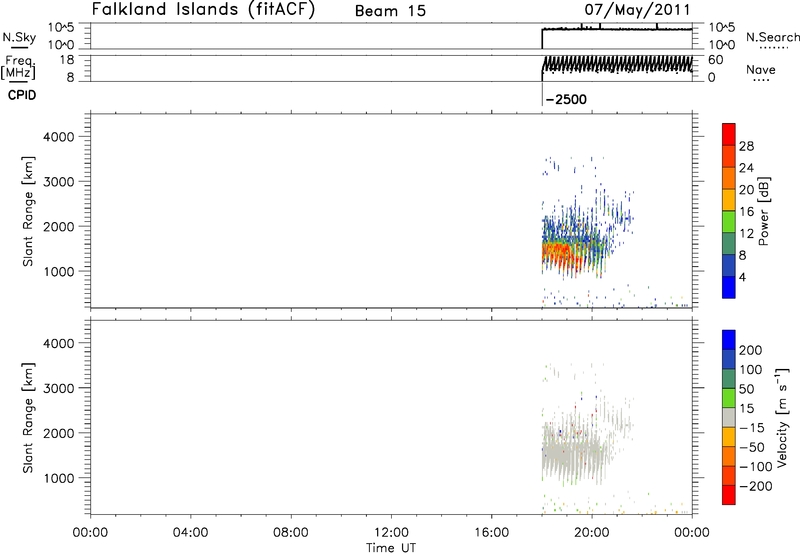Image resolution: width=800 pixels, height=554 pixels.
Task: Click the 'N.Sky' legend label
Action: (19, 37)
